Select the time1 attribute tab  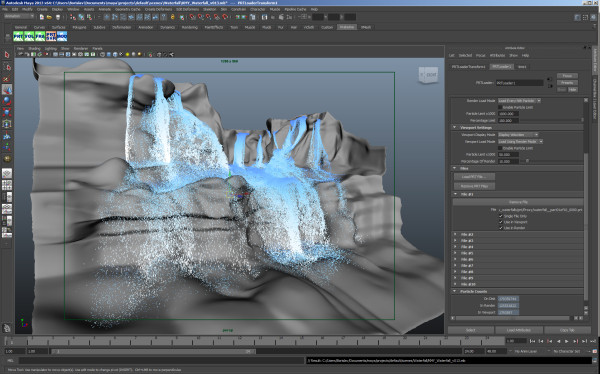[x=522, y=67]
